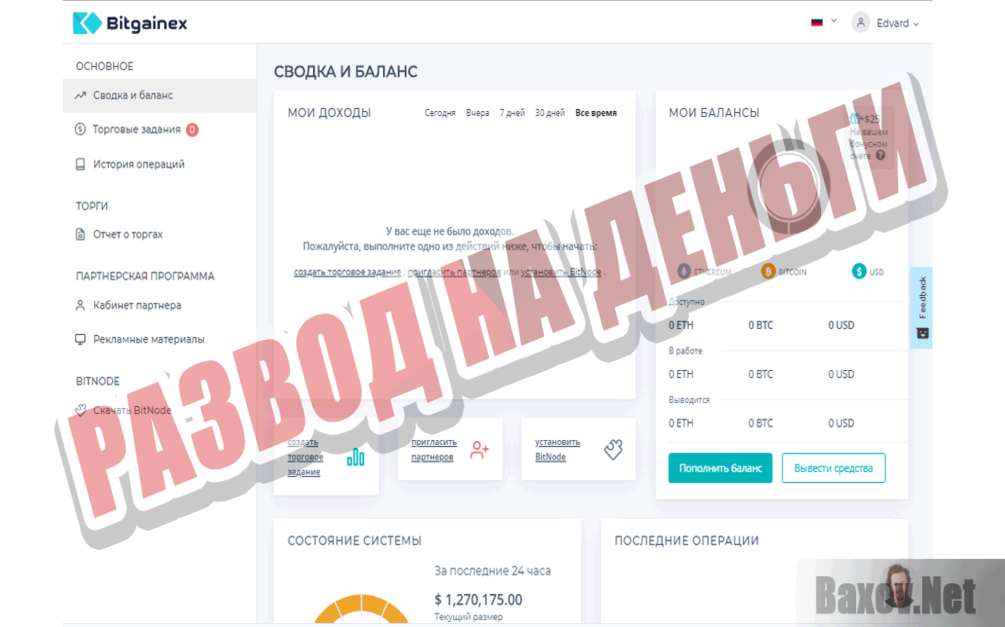Click the Пополнить баланс button
This screenshot has width=1005, height=627.
coord(720,468)
